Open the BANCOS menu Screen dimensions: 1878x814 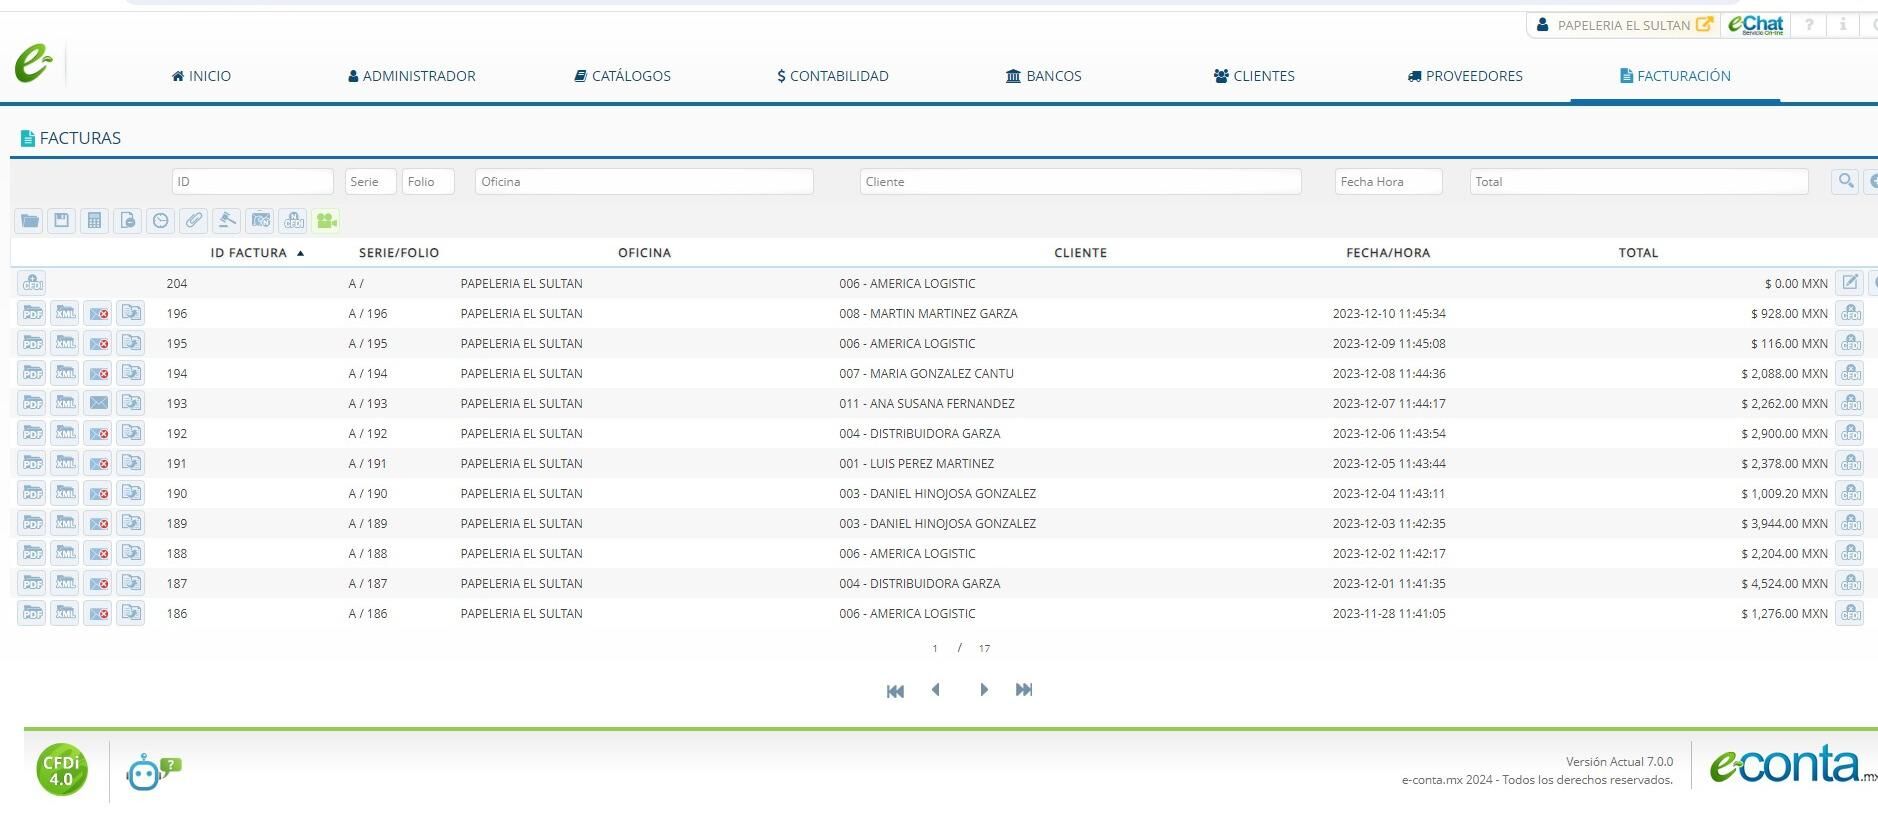point(1043,76)
